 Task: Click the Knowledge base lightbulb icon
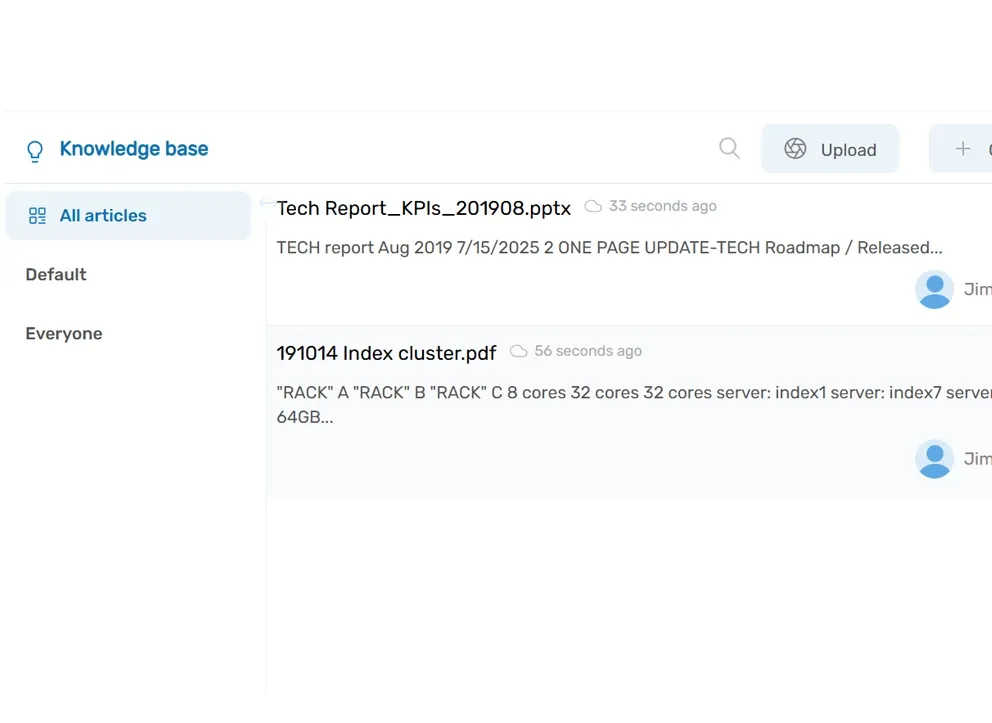(35, 151)
